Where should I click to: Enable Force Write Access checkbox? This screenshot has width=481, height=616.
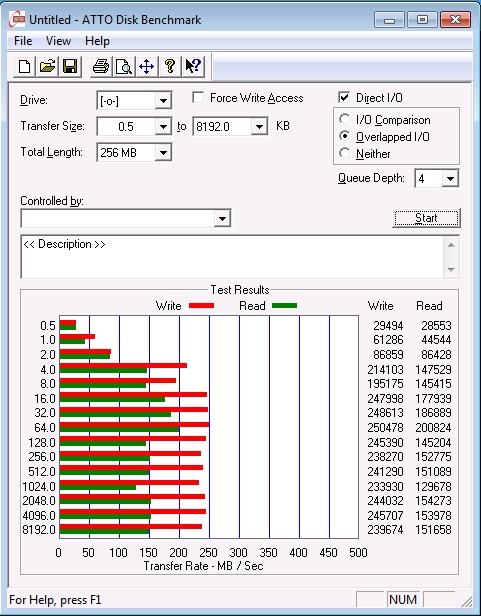[198, 97]
